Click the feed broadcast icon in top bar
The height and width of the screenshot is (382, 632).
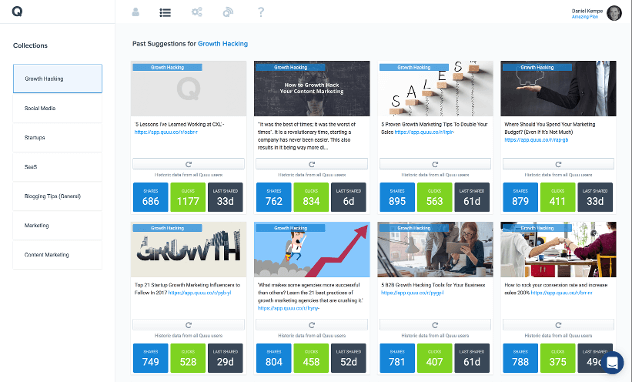tap(228, 12)
